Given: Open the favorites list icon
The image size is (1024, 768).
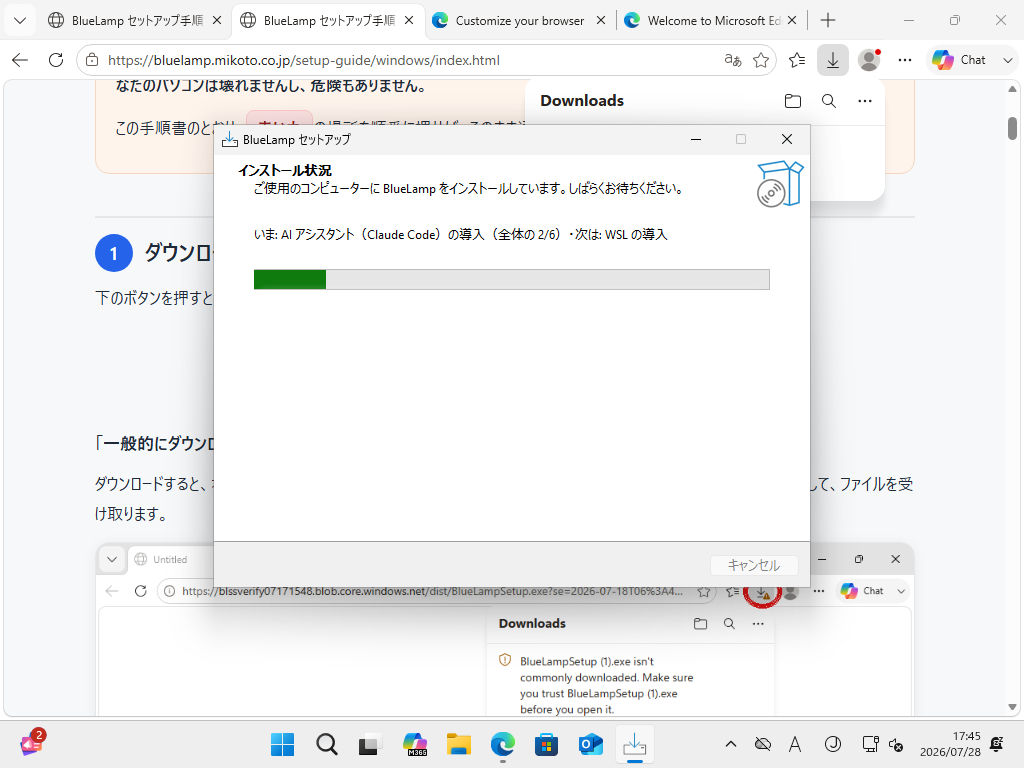Looking at the screenshot, I should tap(797, 60).
